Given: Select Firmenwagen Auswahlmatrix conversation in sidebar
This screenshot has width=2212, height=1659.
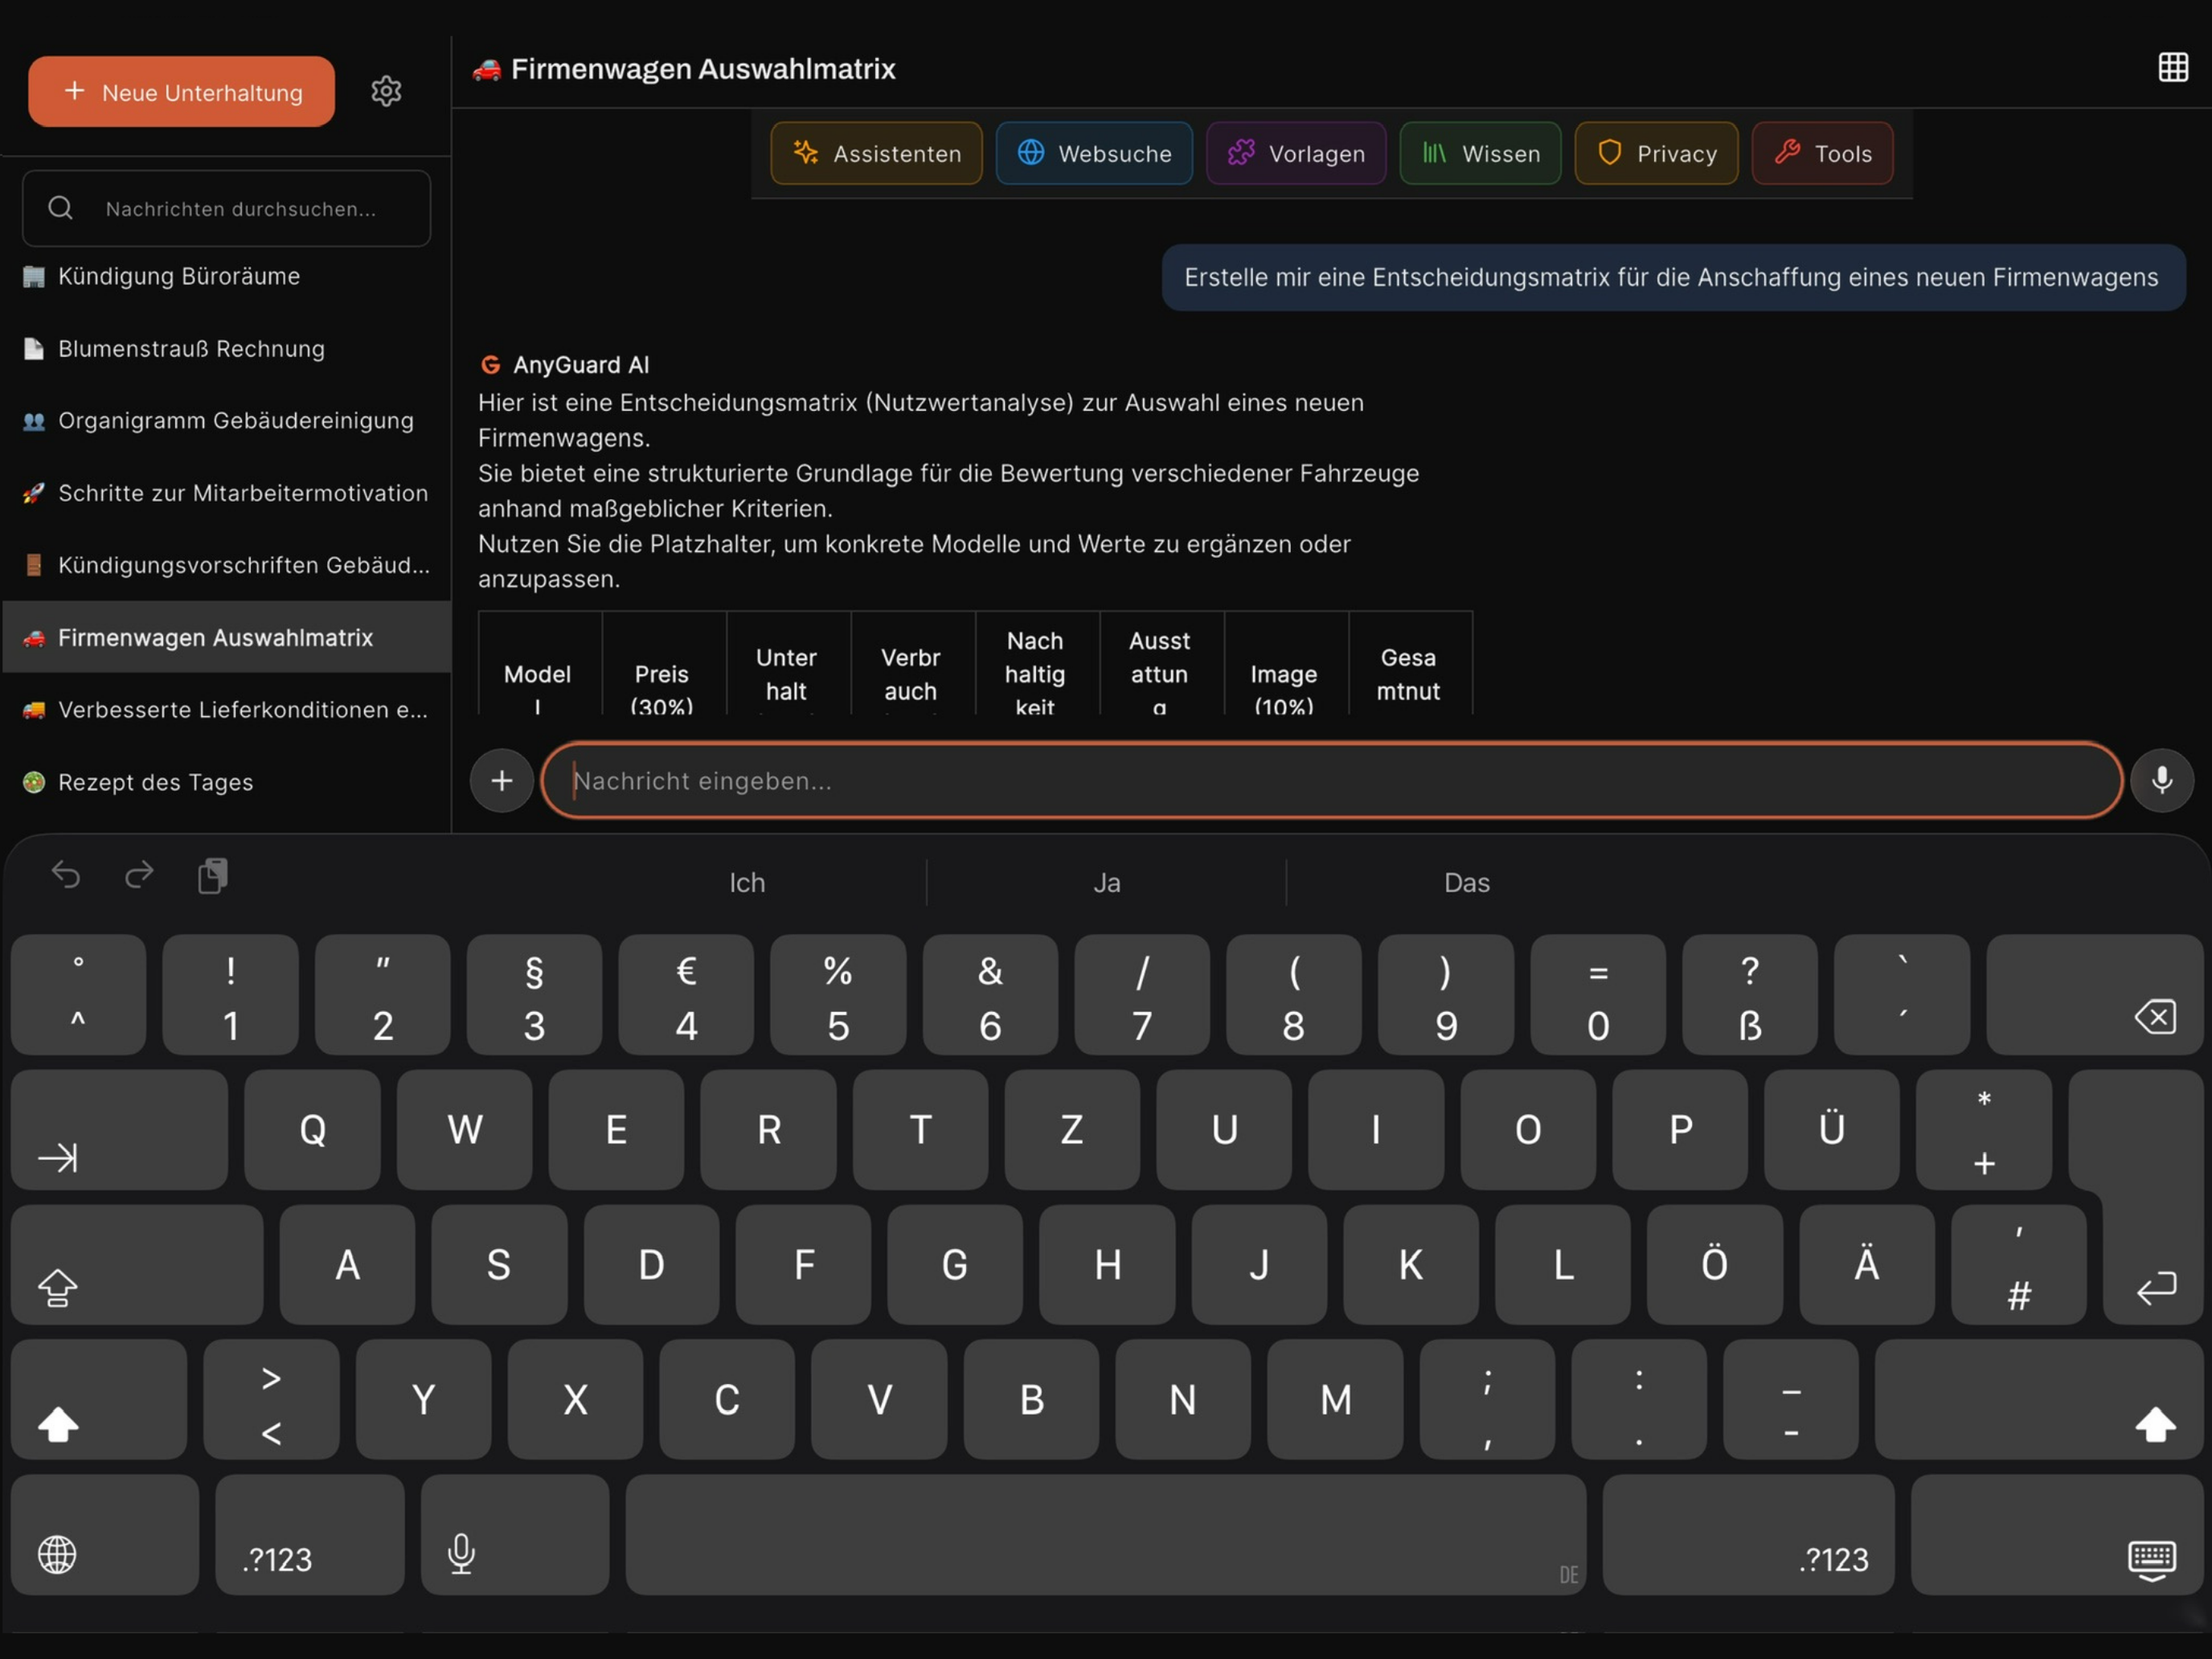Looking at the screenshot, I should pos(227,637).
